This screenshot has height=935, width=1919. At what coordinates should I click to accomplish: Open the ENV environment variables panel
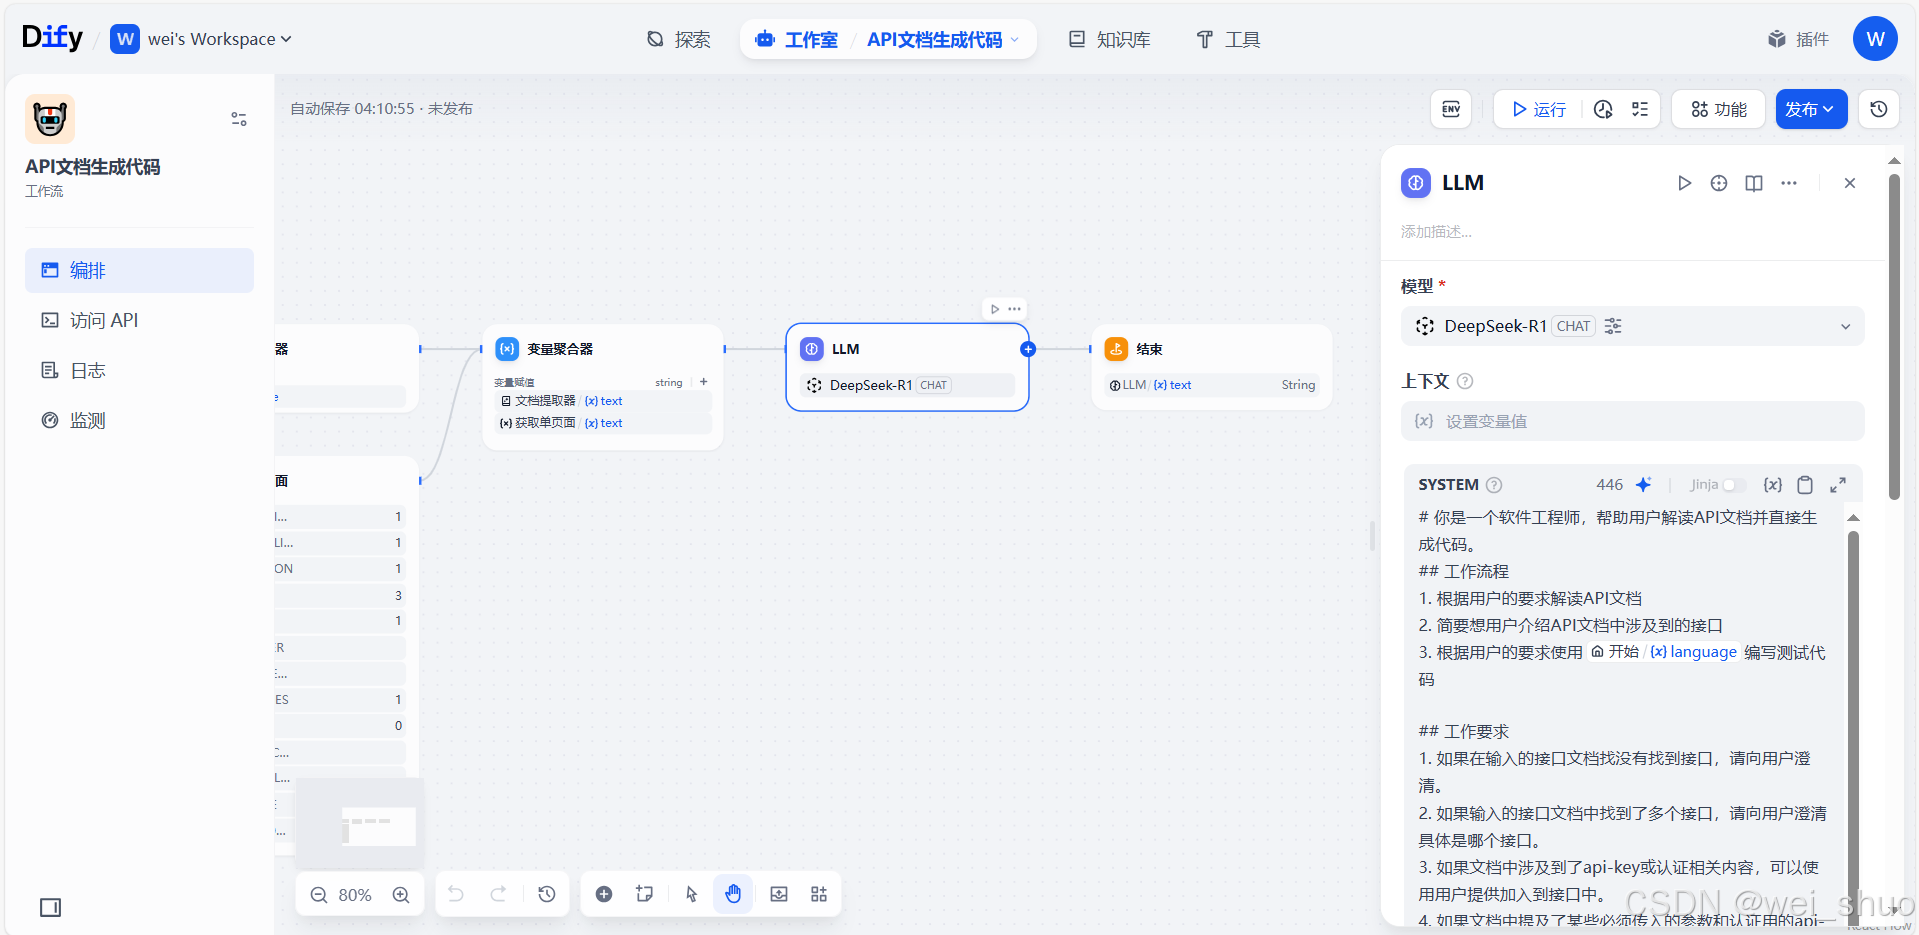click(x=1450, y=109)
